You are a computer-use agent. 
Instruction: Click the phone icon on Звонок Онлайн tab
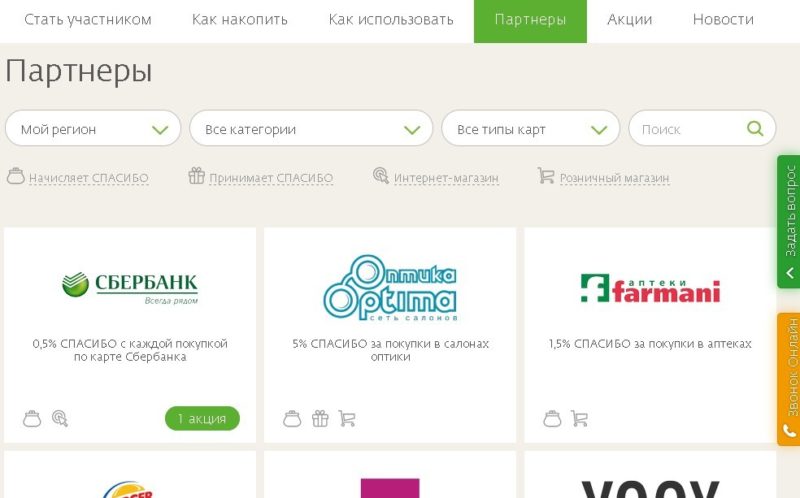790,432
